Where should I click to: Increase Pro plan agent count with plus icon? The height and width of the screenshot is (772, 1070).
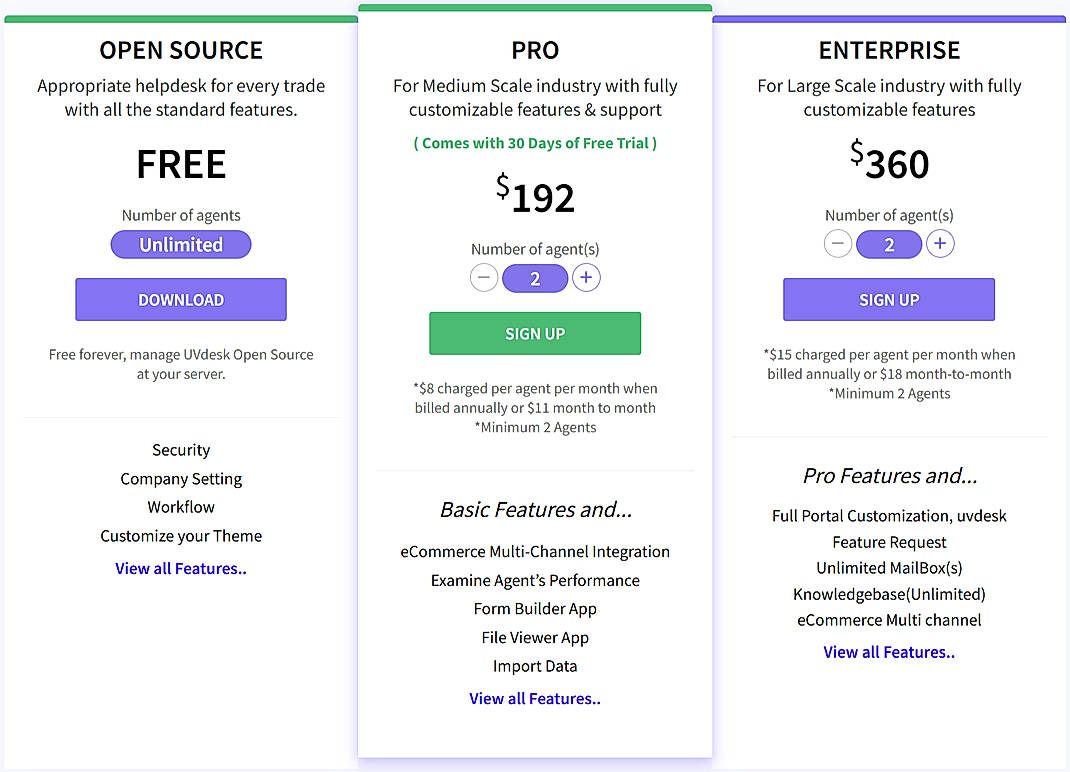pos(586,278)
